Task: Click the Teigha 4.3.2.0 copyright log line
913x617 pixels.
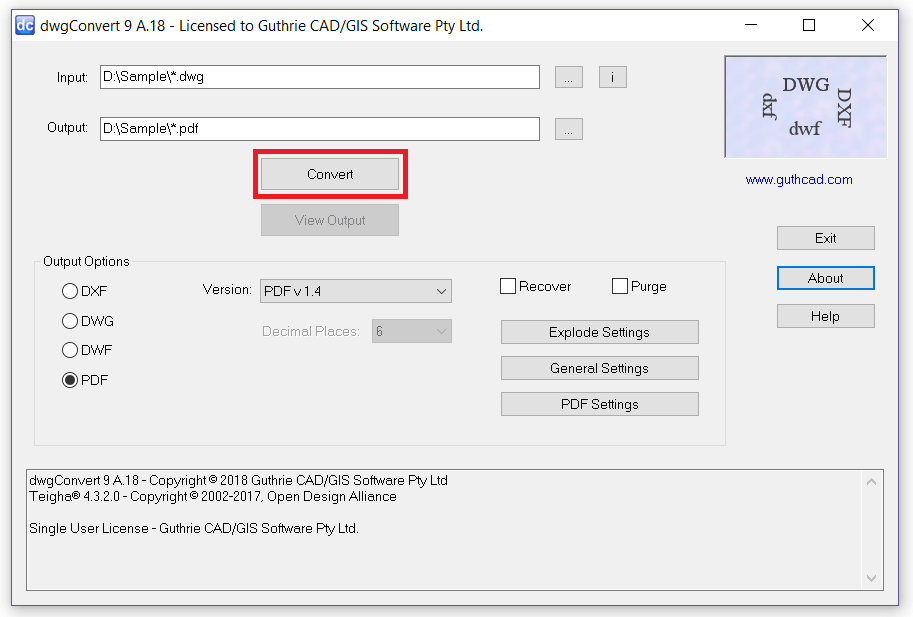Action: pos(213,497)
